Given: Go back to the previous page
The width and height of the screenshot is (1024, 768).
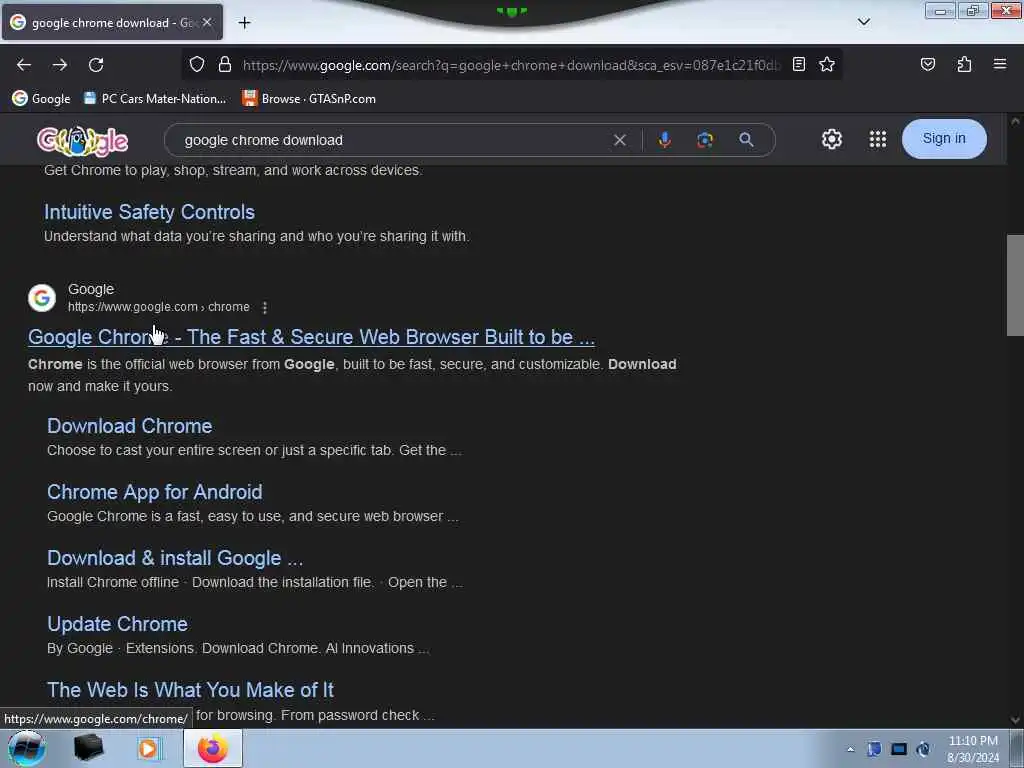Looking at the screenshot, I should (x=24, y=65).
